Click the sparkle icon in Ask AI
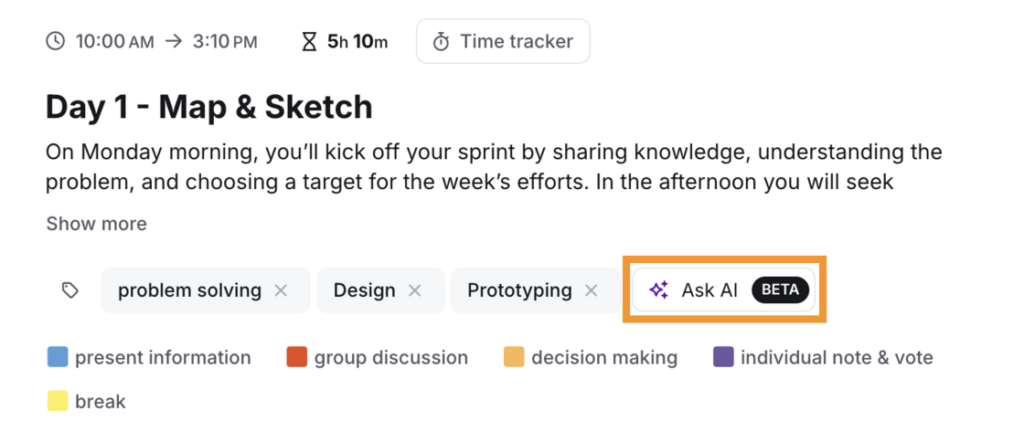 click(658, 291)
